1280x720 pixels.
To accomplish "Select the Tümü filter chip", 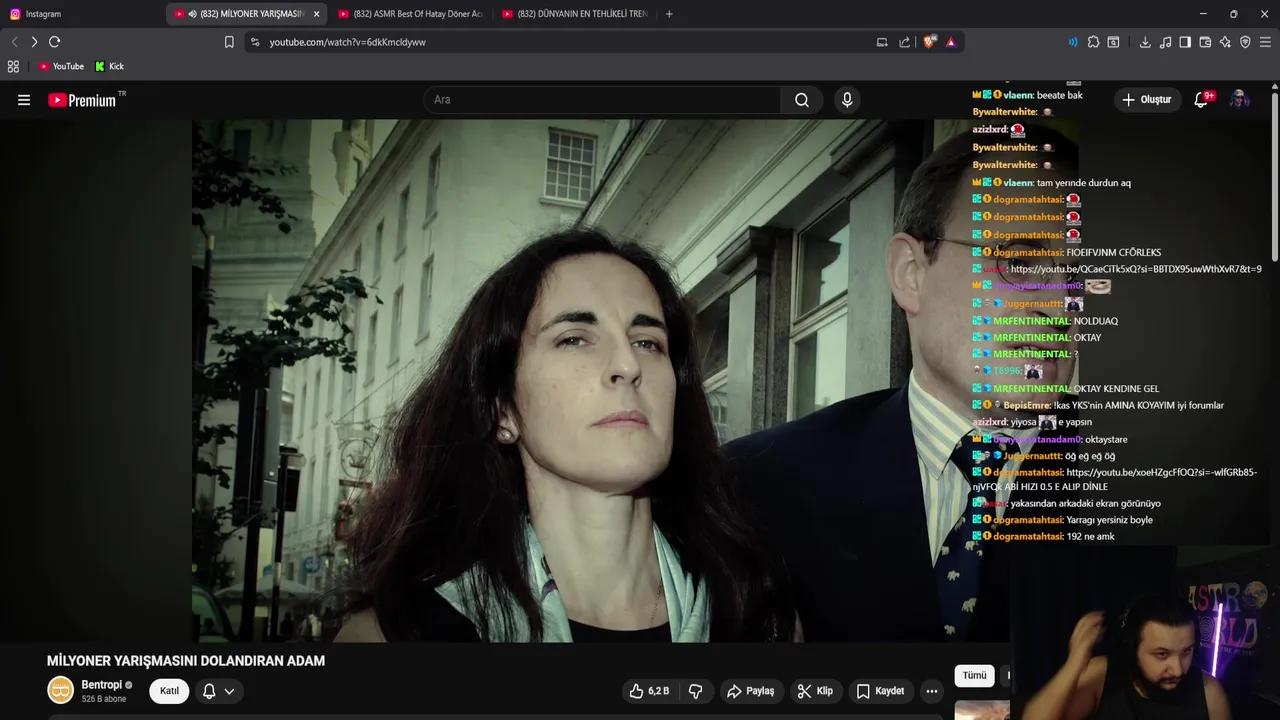I will (x=974, y=675).
